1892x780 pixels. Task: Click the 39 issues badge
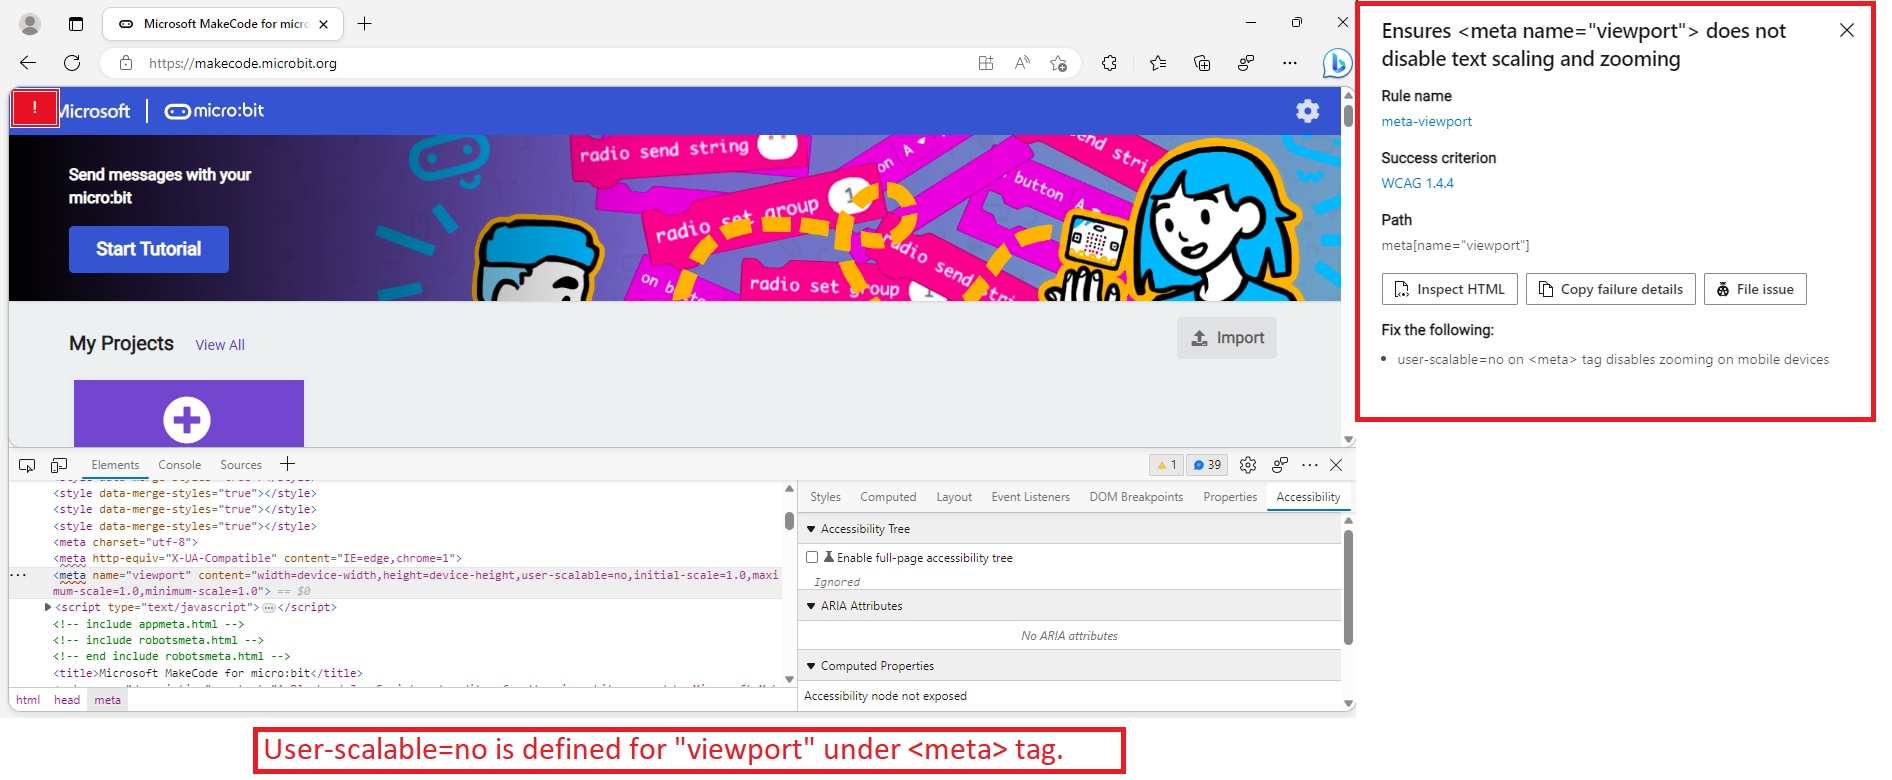pos(1208,465)
